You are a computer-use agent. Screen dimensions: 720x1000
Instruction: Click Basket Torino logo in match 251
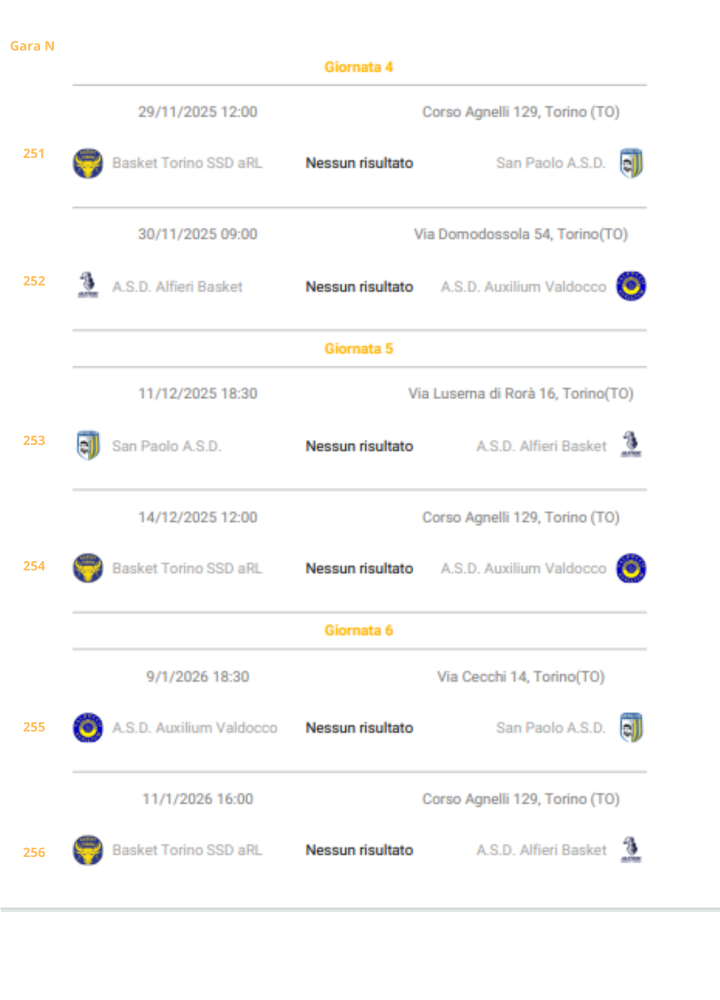pyautogui.click(x=88, y=163)
